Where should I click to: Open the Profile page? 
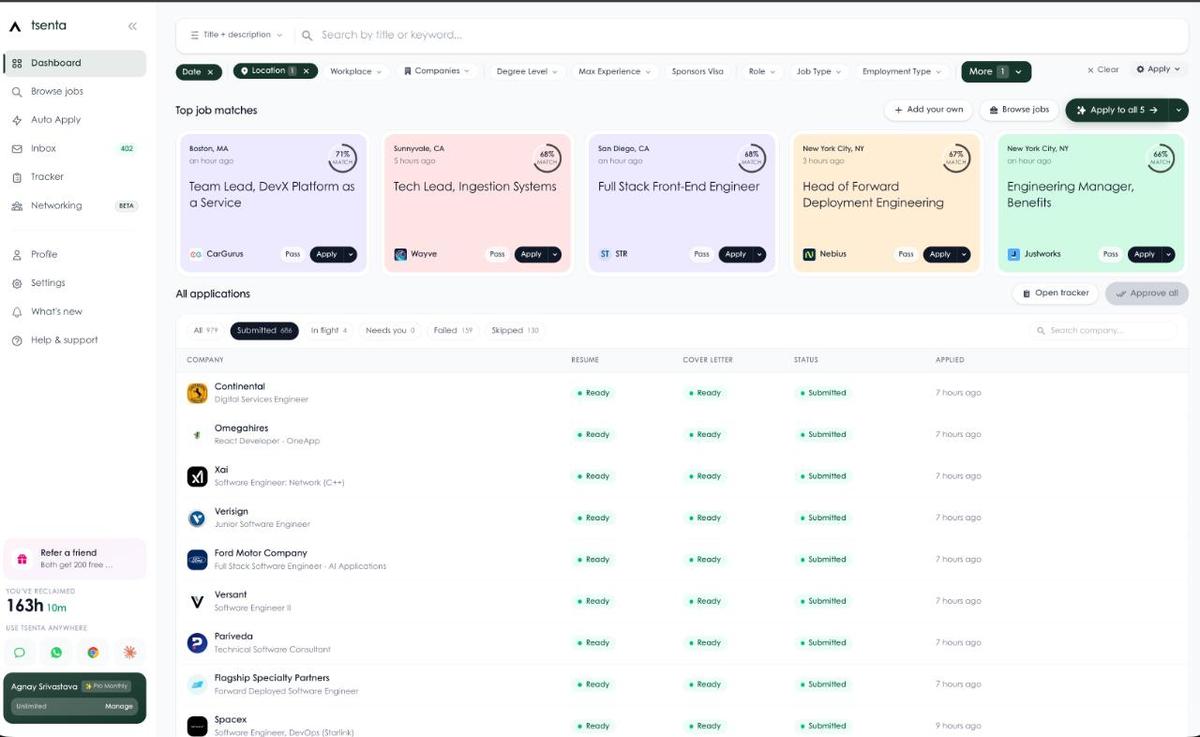pyautogui.click(x=75, y=254)
